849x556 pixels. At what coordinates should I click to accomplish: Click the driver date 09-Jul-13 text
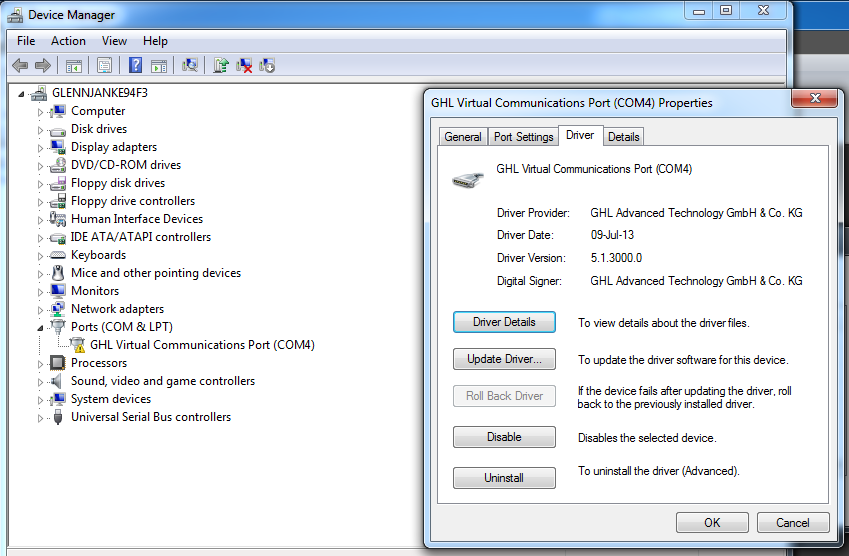tap(612, 235)
